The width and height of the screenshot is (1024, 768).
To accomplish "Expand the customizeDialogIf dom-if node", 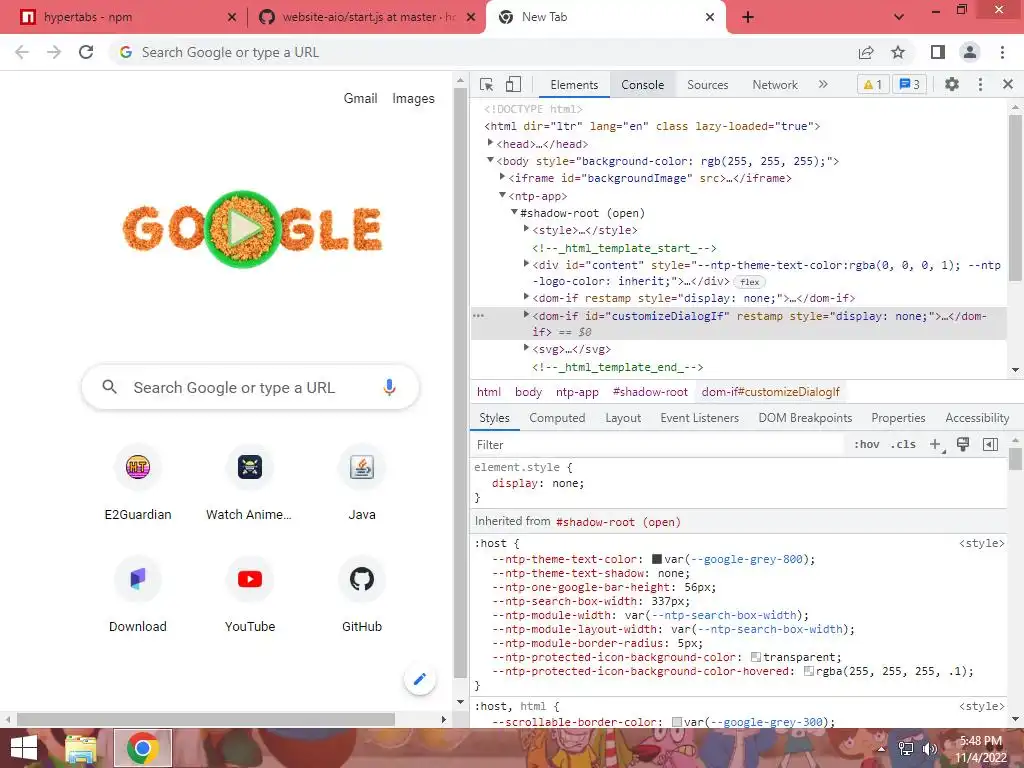I will tap(526, 315).
